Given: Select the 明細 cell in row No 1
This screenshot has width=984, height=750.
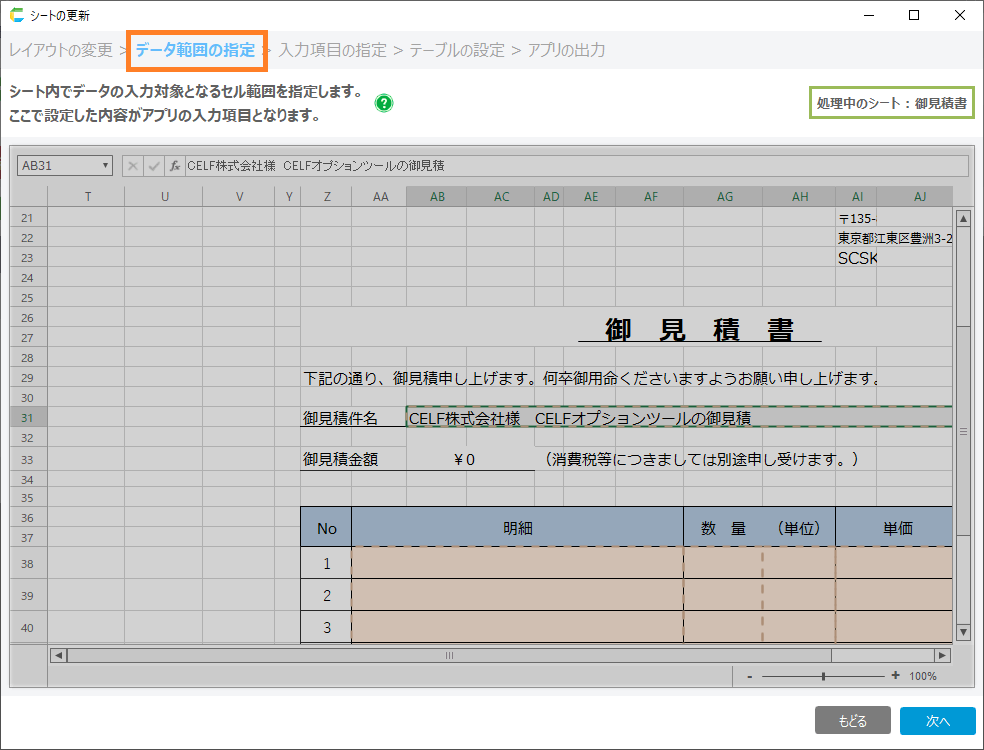Looking at the screenshot, I should pyautogui.click(x=517, y=563).
